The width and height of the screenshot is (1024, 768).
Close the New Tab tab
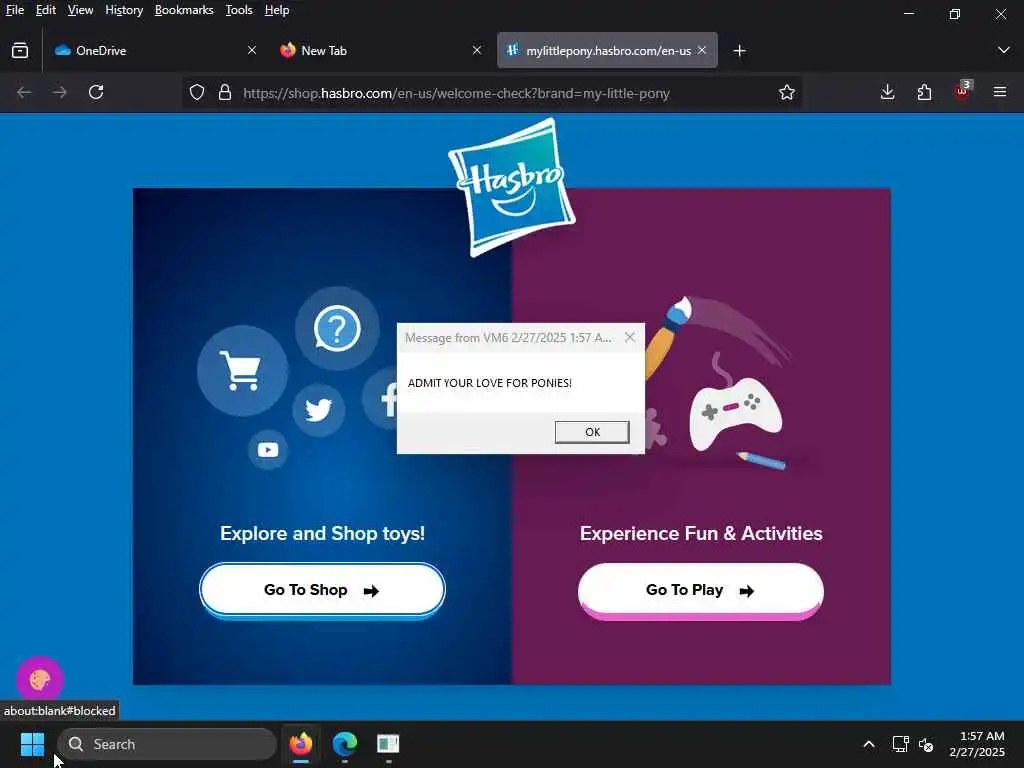click(477, 50)
